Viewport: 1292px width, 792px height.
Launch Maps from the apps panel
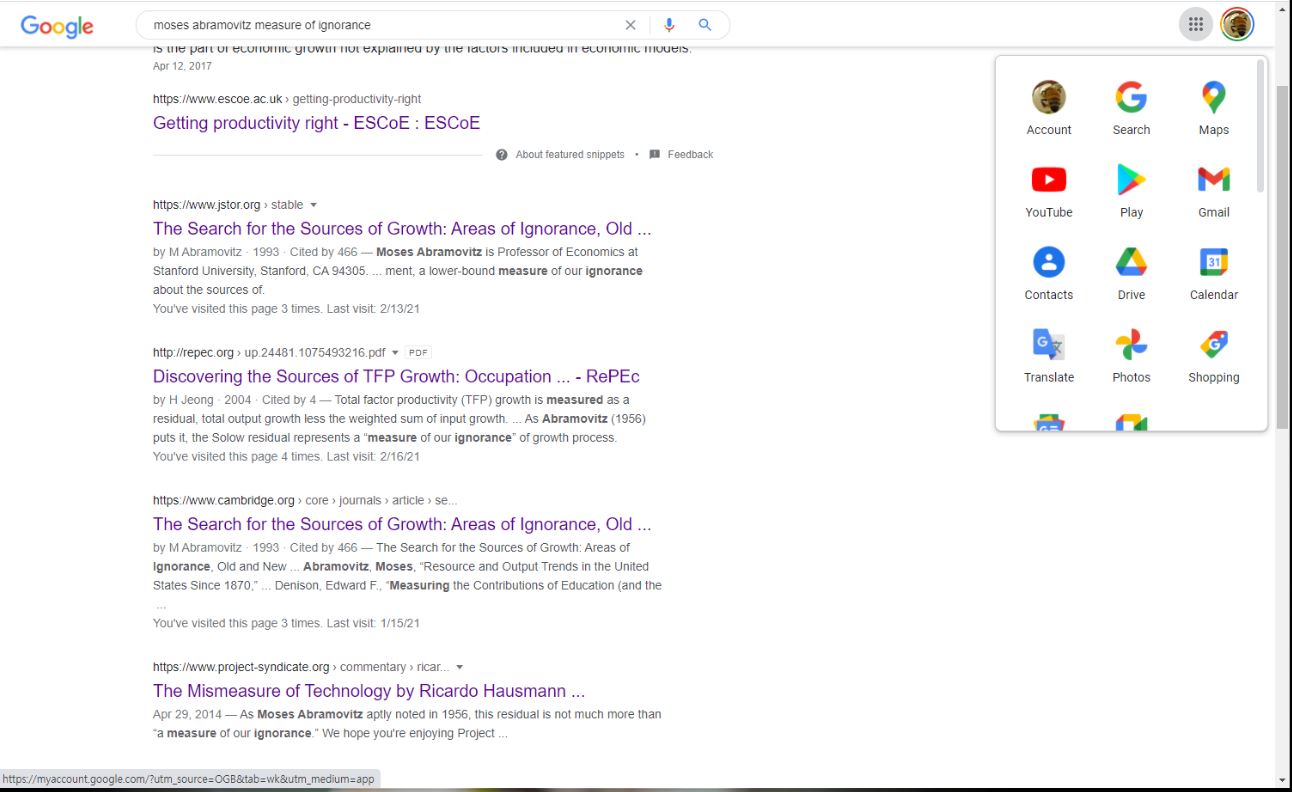[x=1214, y=108]
